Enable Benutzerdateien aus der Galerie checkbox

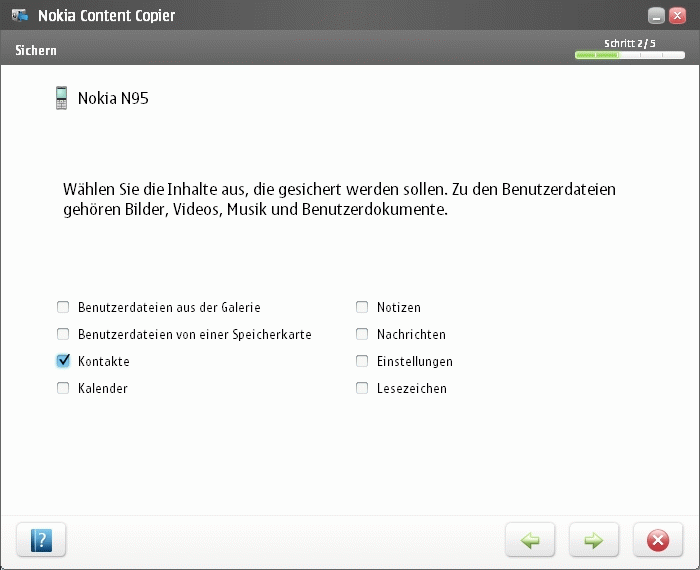[63, 308]
